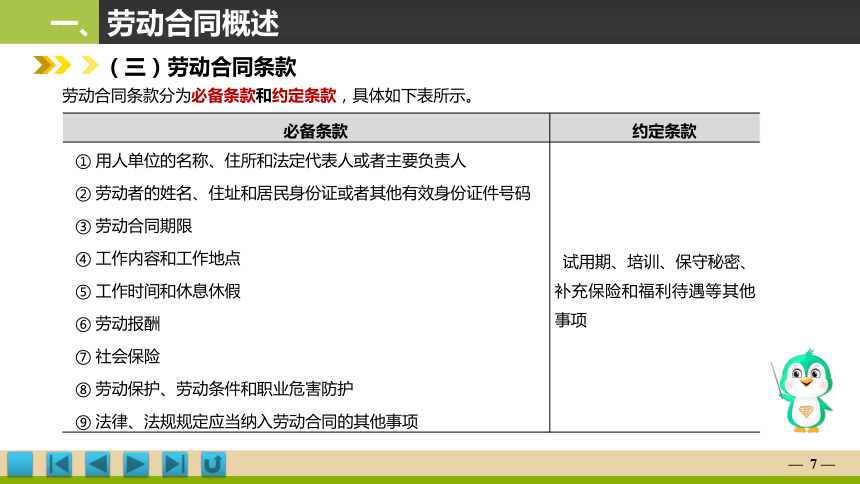Jump to last slide button
The height and width of the screenshot is (484, 860).
[x=175, y=464]
